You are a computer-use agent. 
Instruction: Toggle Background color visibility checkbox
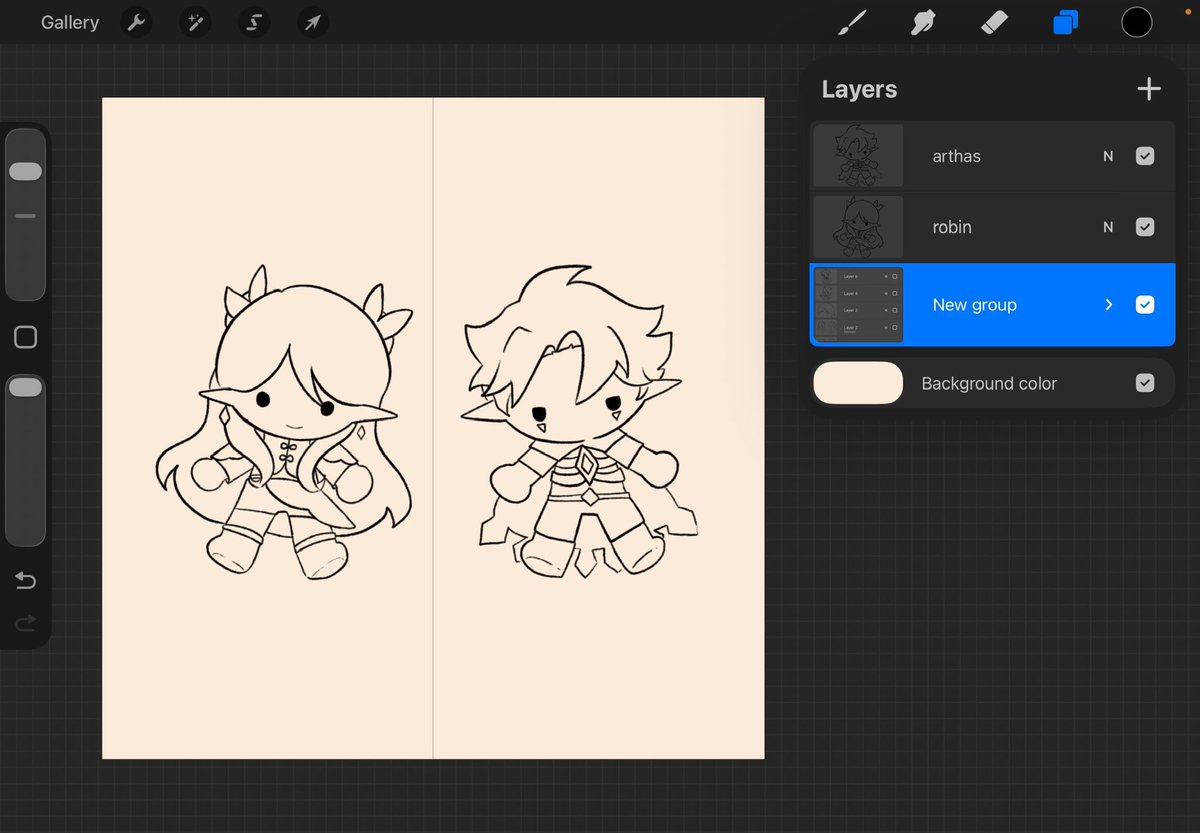coord(1146,383)
